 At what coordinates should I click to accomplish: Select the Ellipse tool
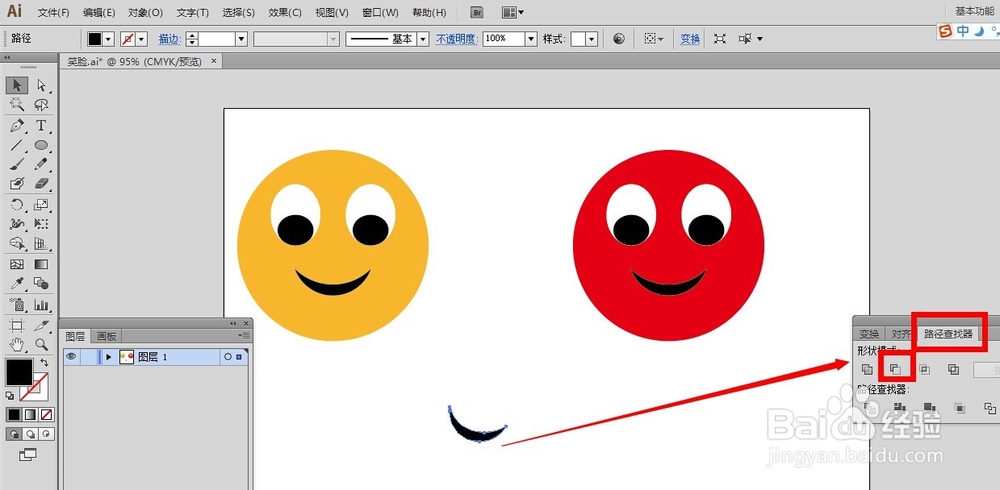[41, 145]
